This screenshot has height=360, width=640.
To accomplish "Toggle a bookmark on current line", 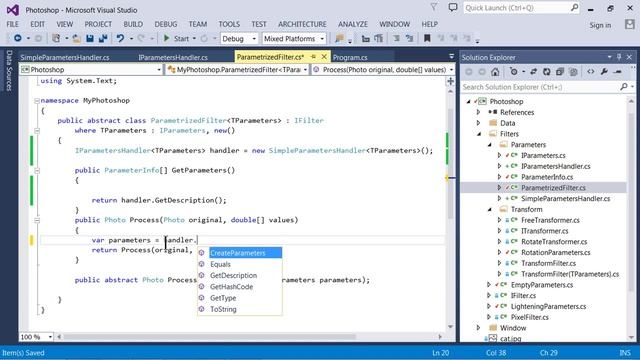I will click(x=427, y=38).
